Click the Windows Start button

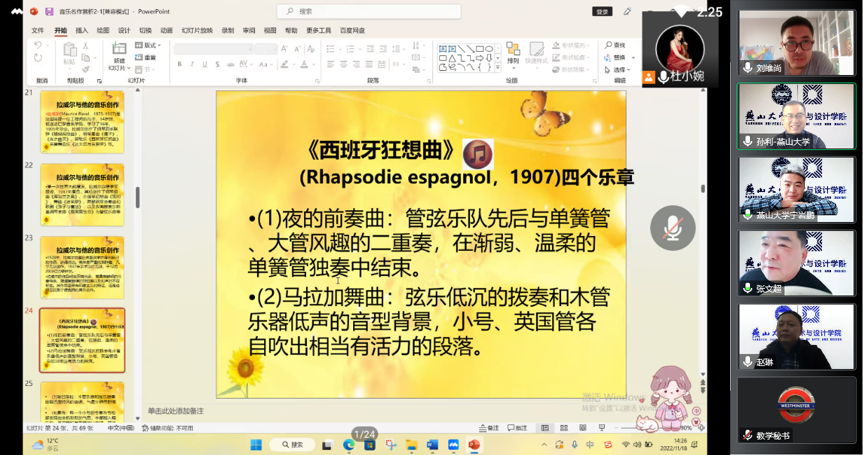coord(255,444)
